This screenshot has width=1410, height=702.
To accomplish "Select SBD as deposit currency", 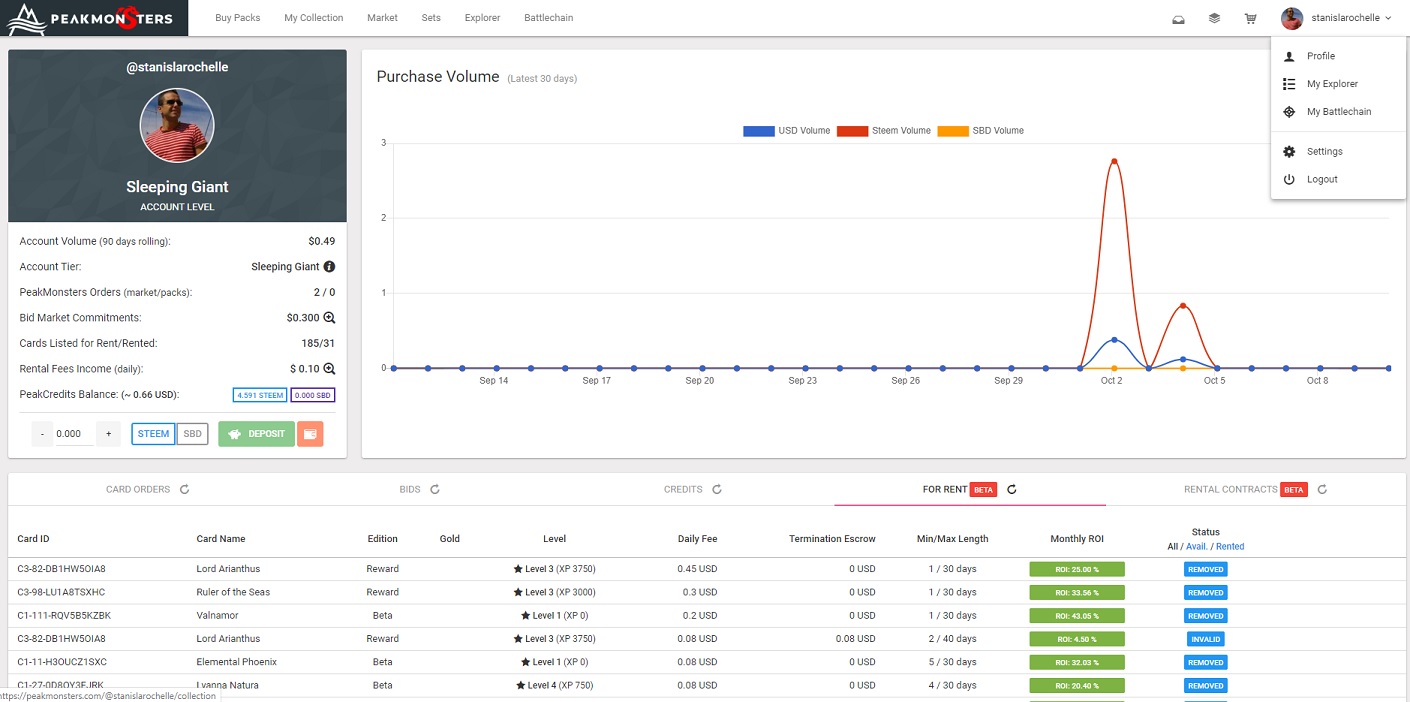I will (192, 434).
